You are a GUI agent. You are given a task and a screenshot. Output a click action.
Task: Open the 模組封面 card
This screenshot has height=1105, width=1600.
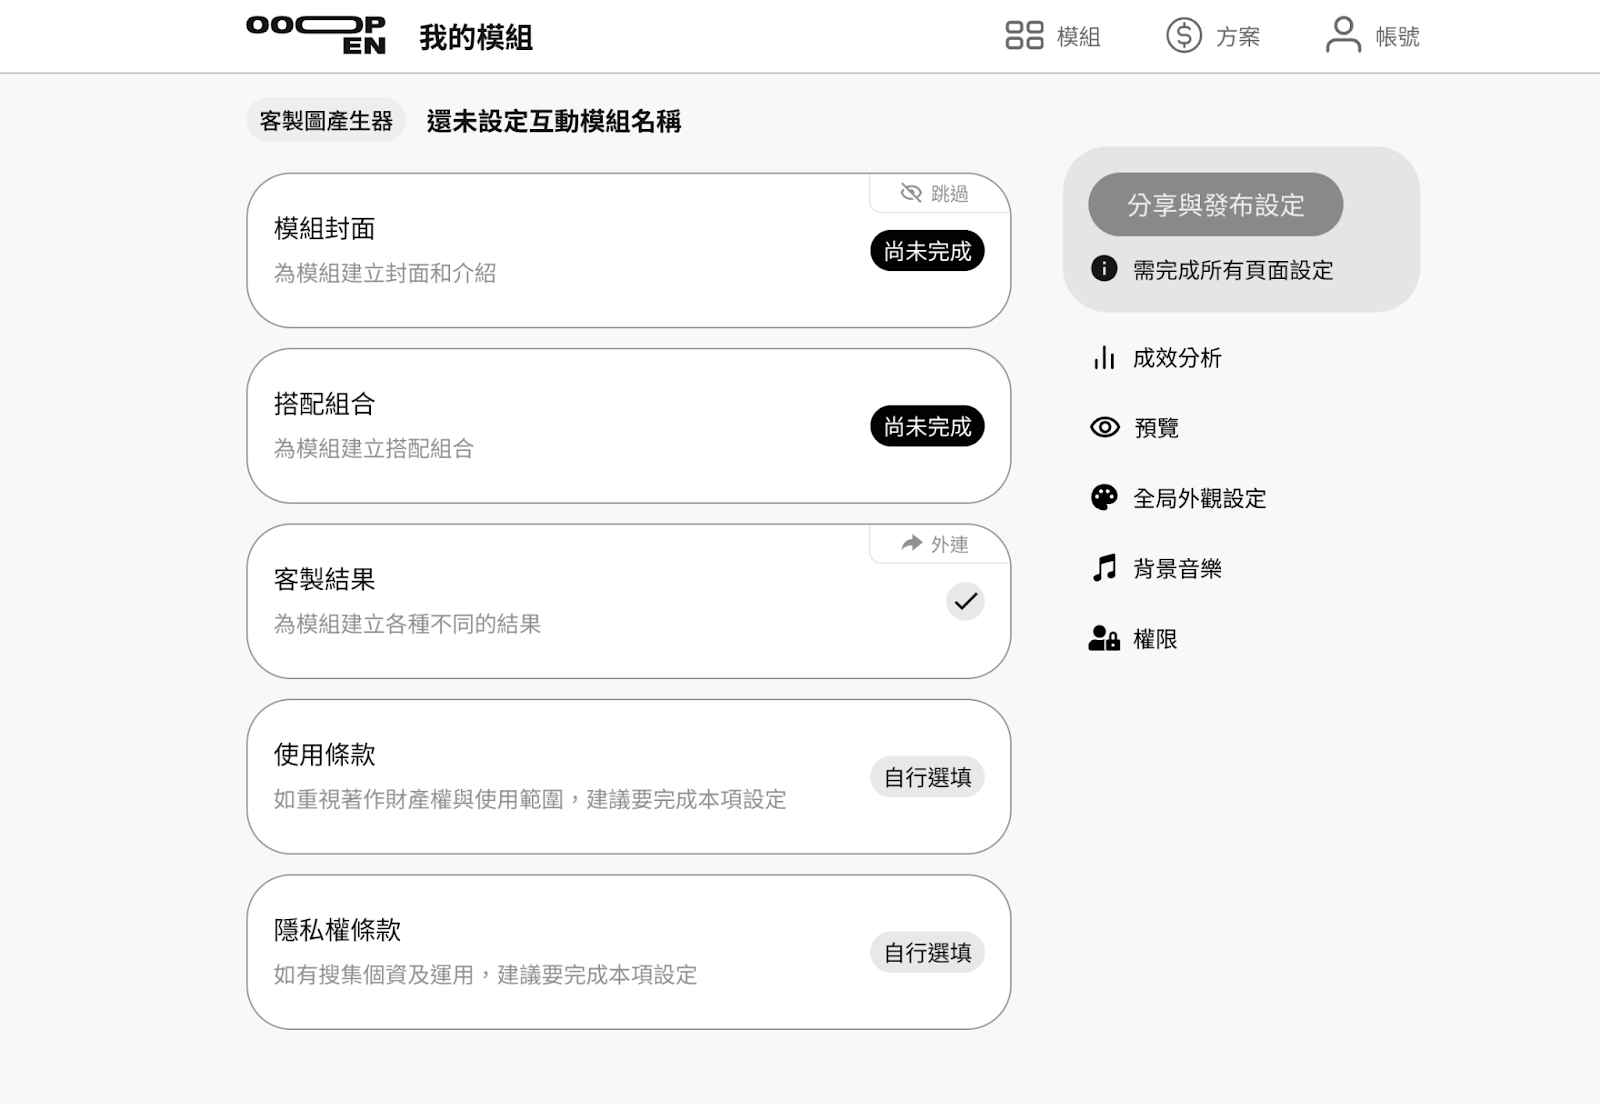(x=628, y=250)
